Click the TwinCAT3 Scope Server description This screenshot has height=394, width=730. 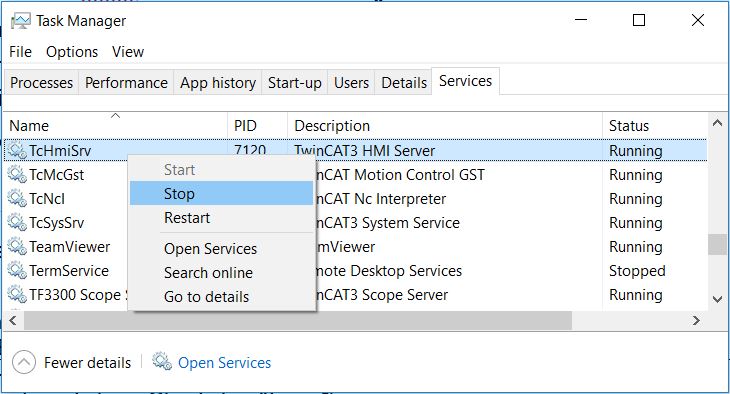(382, 295)
